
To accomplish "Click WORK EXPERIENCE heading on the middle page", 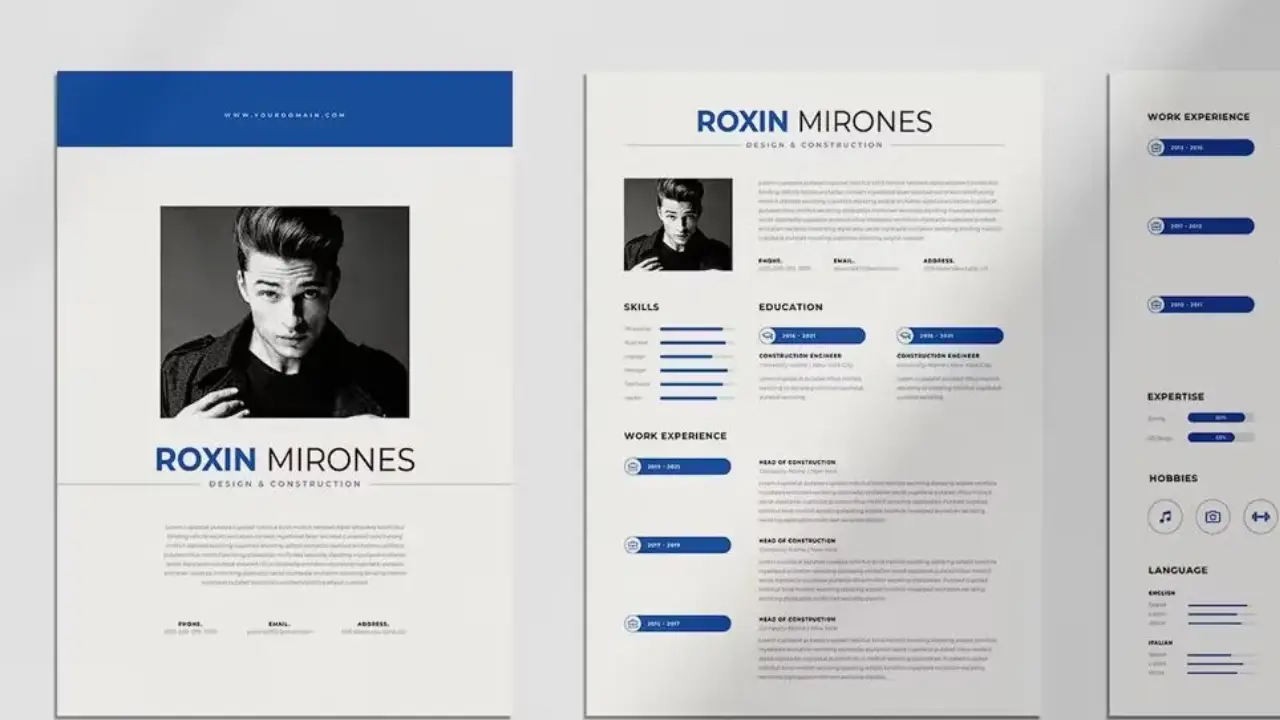I will point(676,436).
